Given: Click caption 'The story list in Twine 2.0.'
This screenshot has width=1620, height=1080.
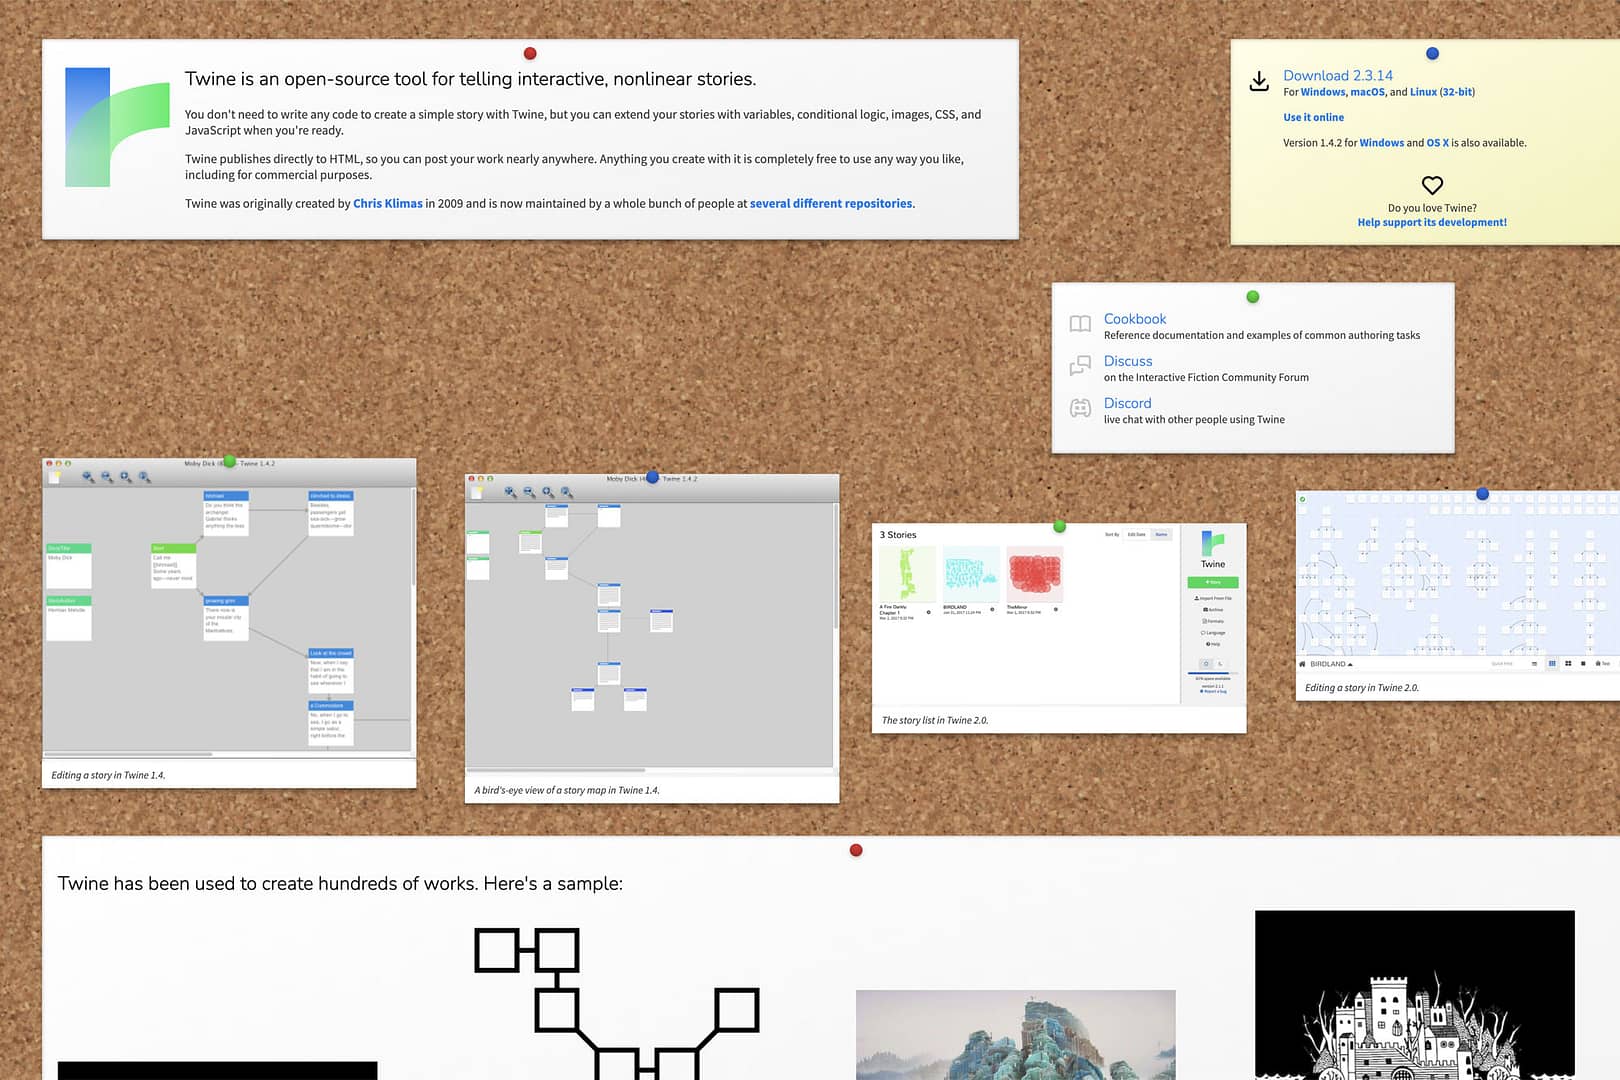Looking at the screenshot, I should click(935, 720).
